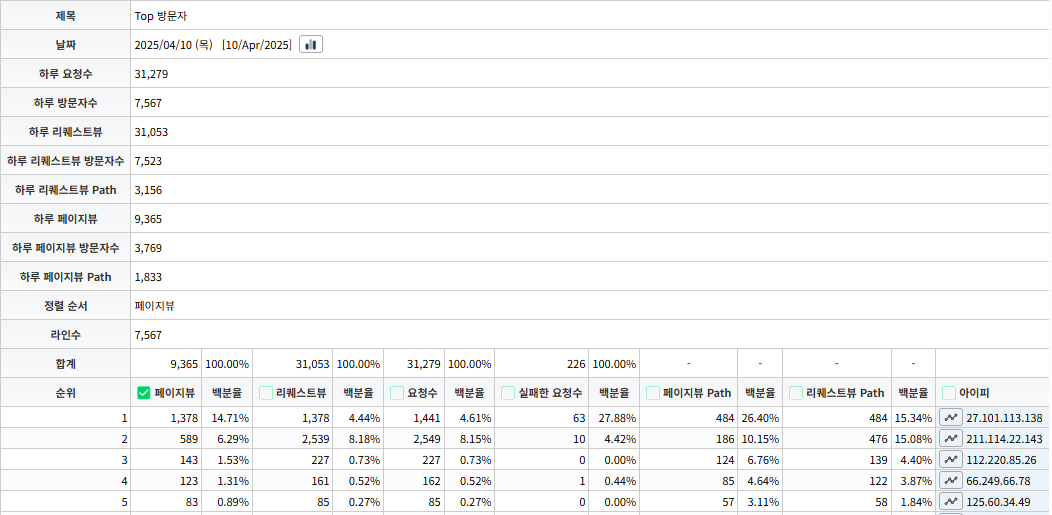Click IP address 27.101.113.138

coord(1004,418)
